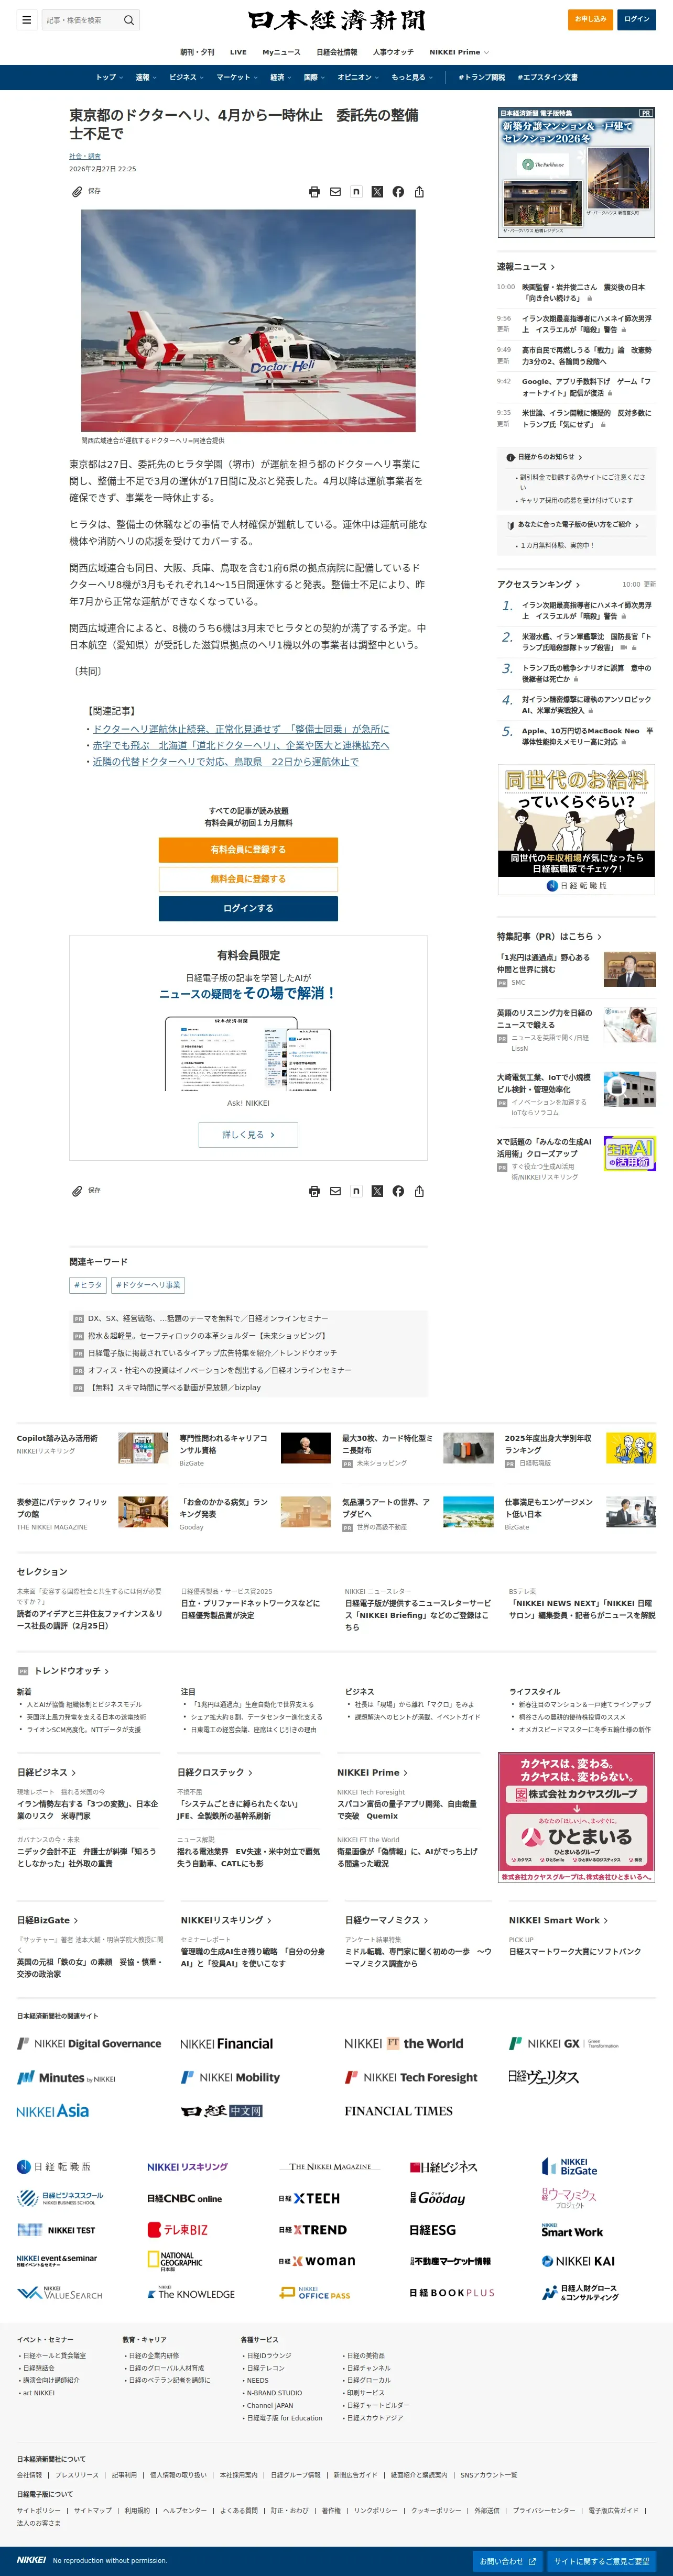The height and width of the screenshot is (2576, 673).
Task: Share on Facebook via icon below the article
Action: [398, 1191]
